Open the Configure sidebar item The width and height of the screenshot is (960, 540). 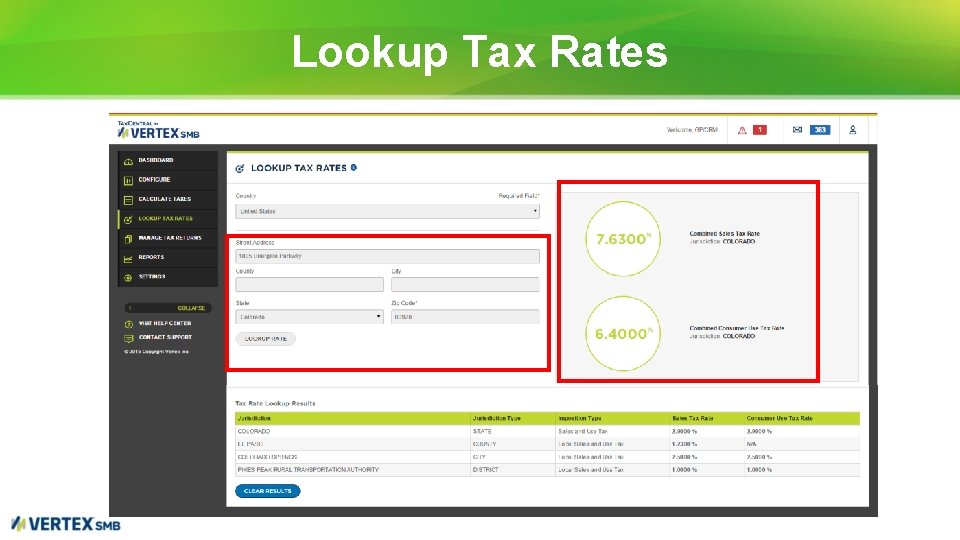tap(168, 180)
